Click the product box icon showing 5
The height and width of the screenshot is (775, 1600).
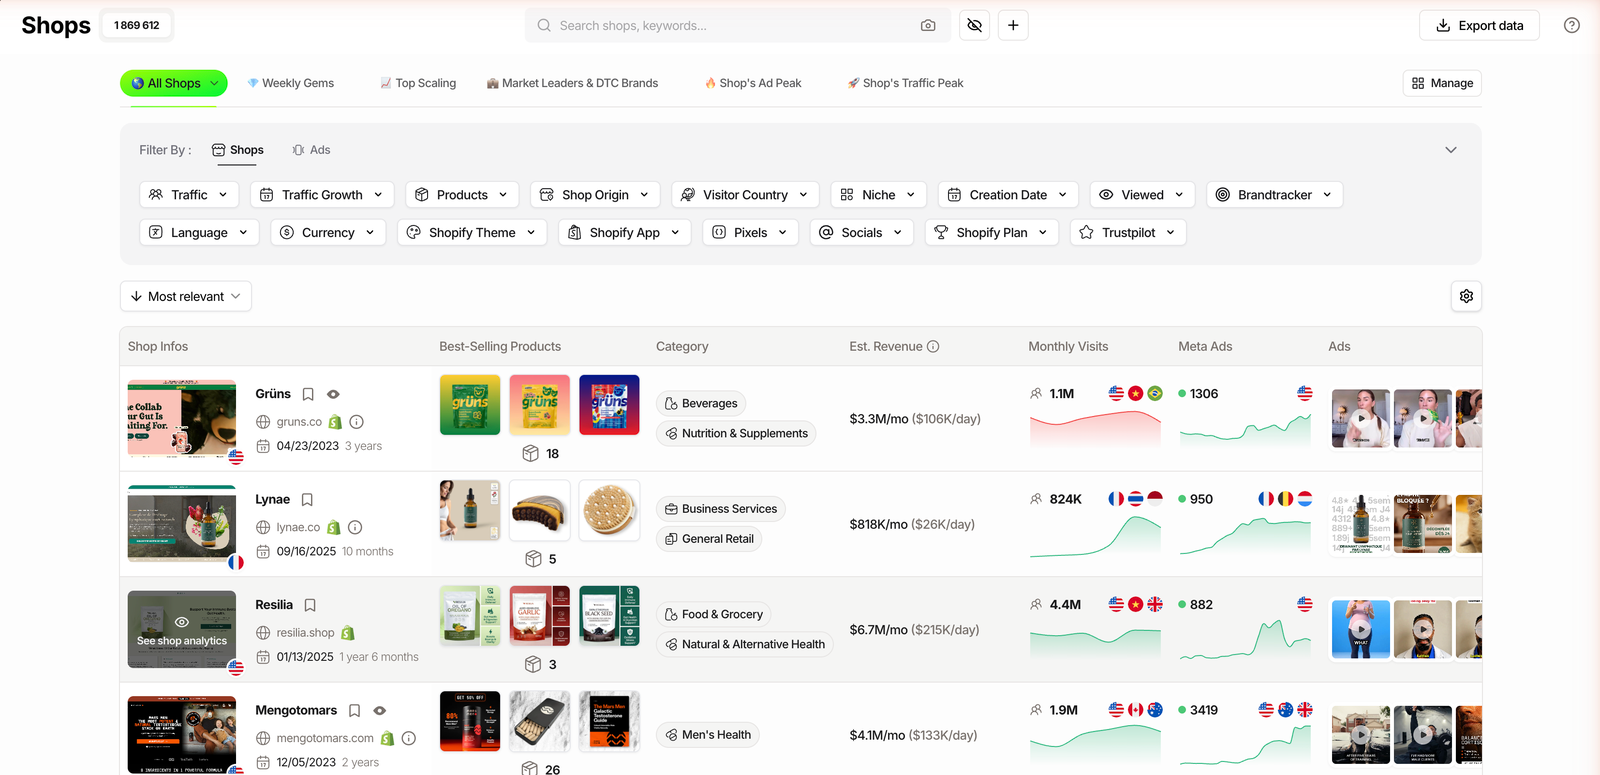pyautogui.click(x=533, y=559)
